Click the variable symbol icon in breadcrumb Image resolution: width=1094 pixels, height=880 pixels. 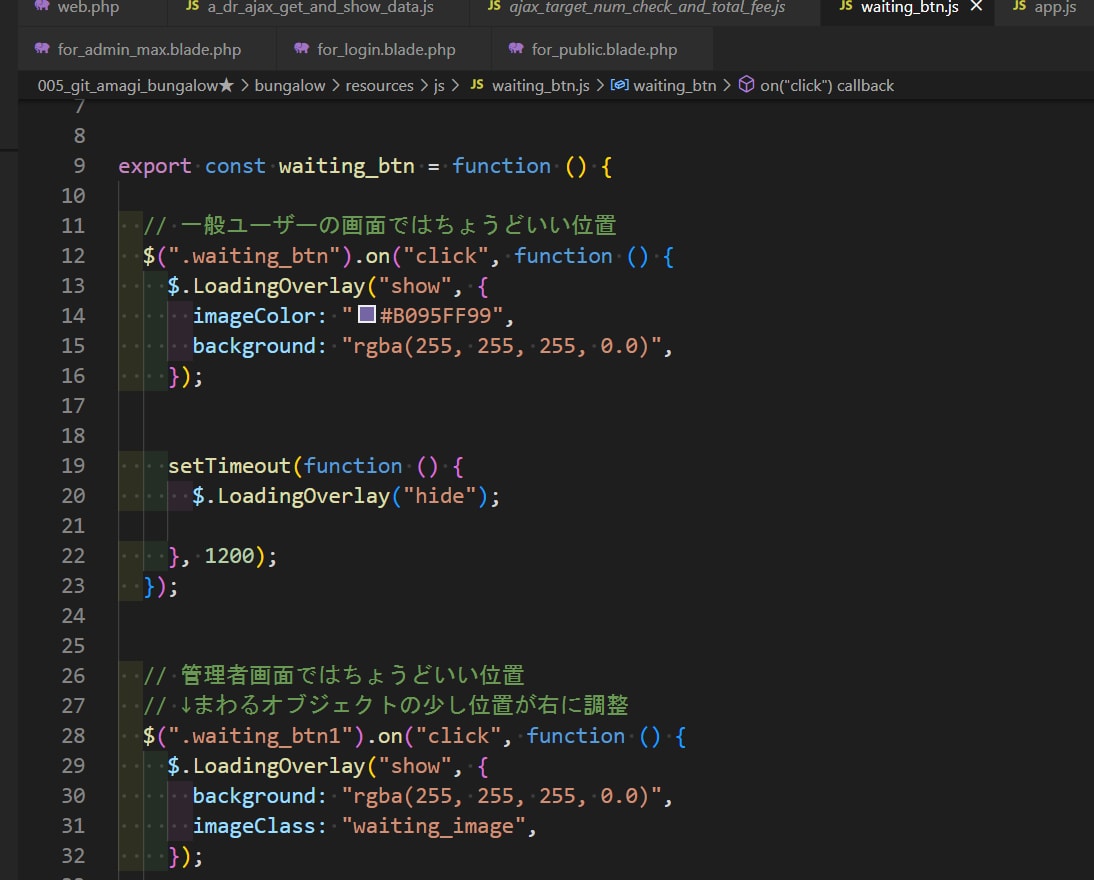(x=620, y=85)
